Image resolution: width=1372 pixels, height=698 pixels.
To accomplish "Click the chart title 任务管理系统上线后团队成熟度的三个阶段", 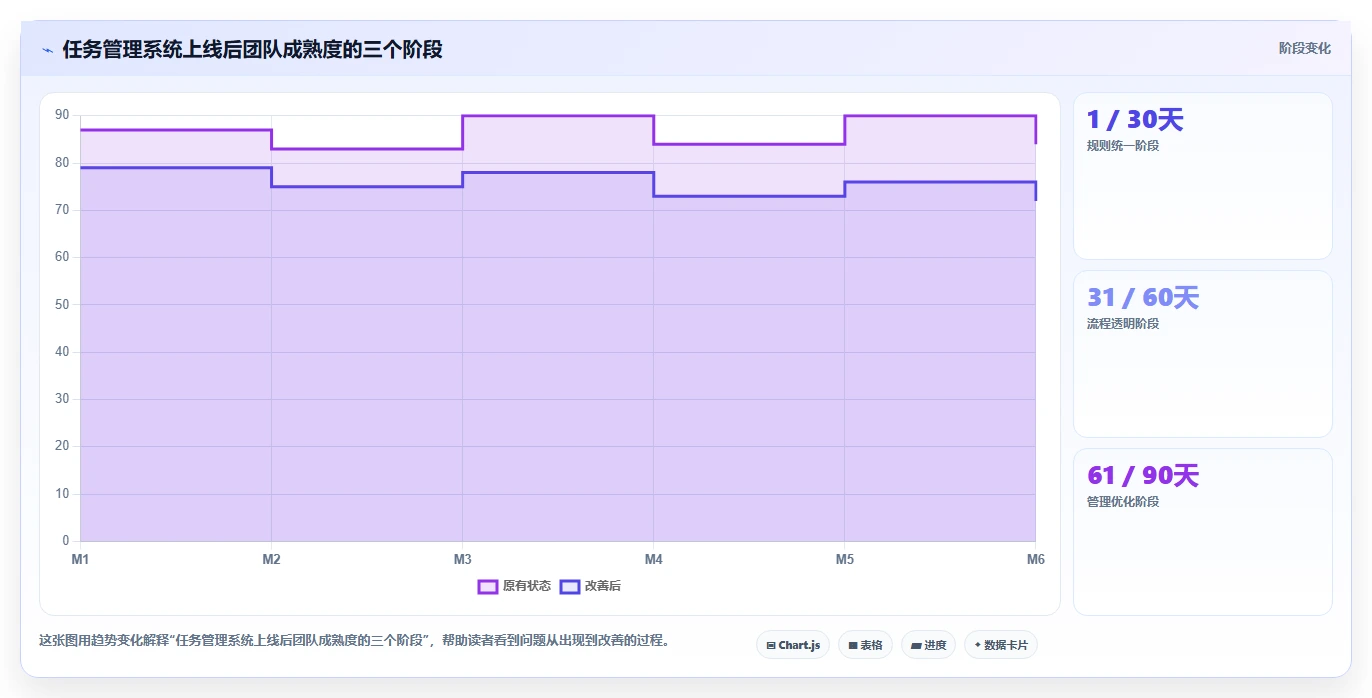I will (x=252, y=49).
